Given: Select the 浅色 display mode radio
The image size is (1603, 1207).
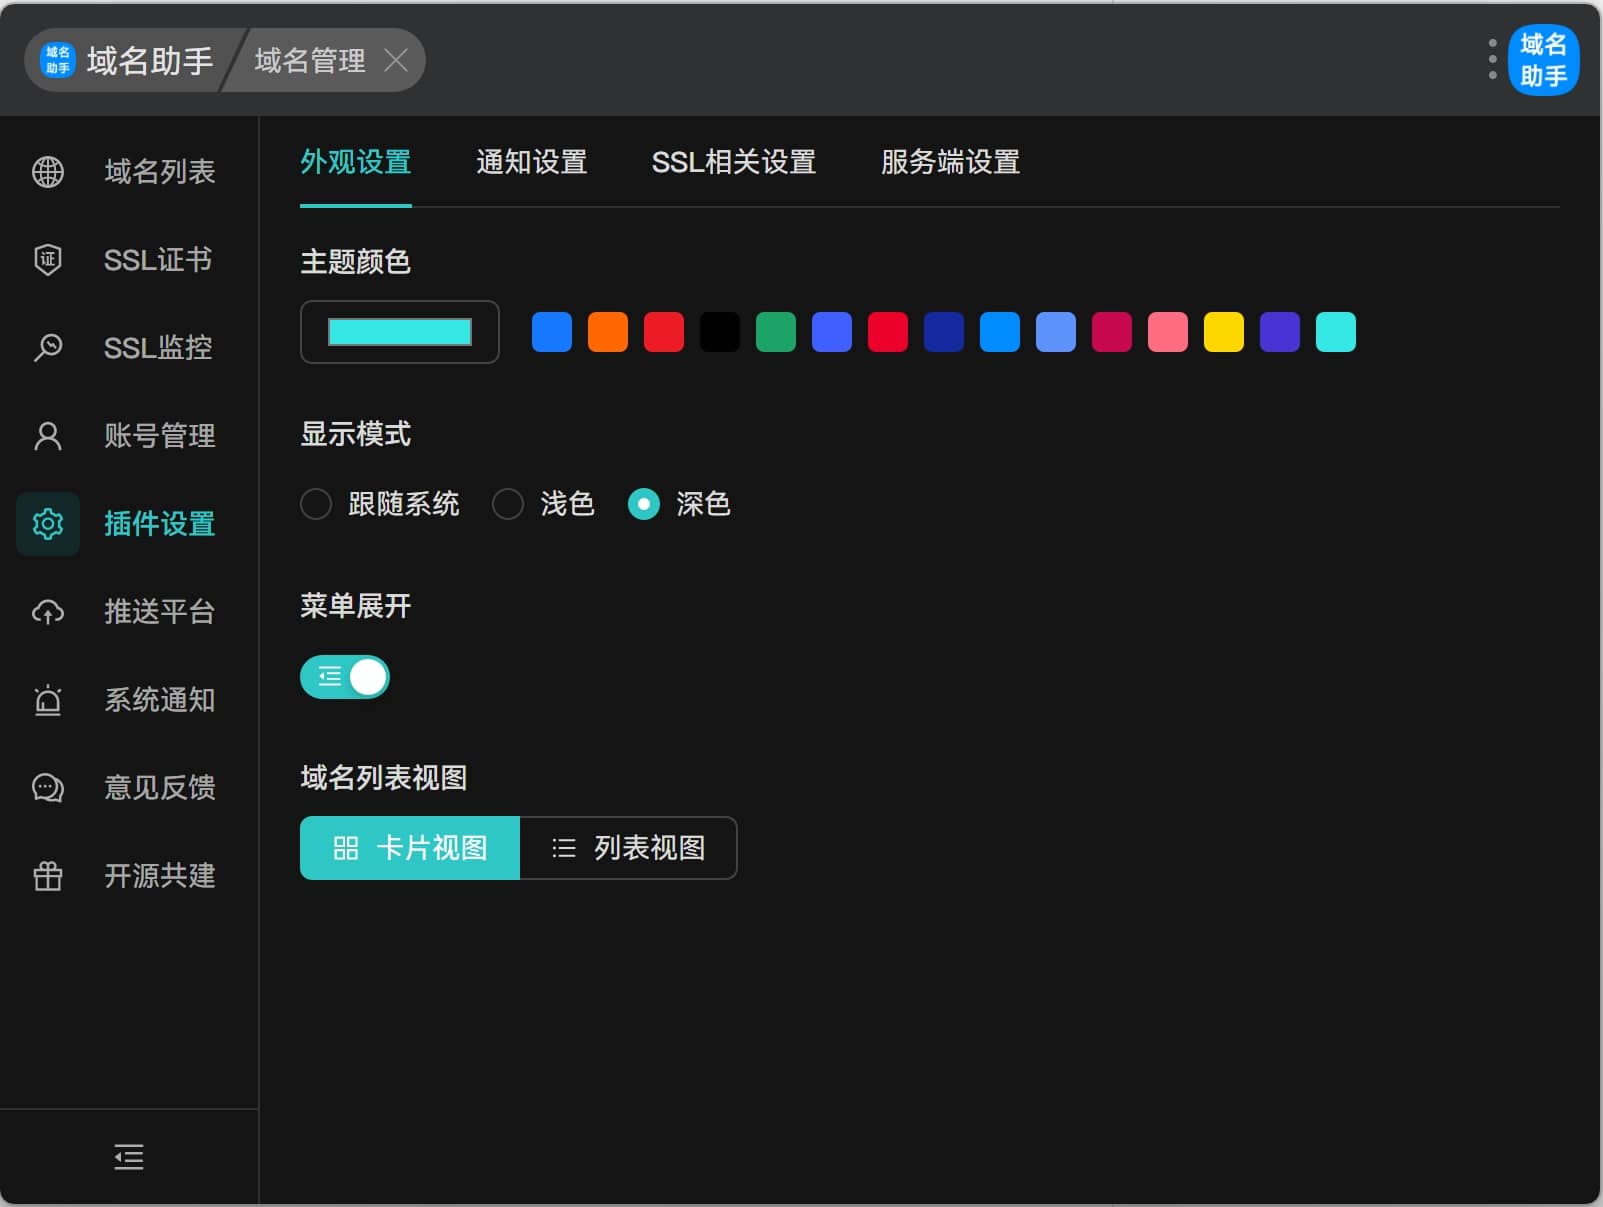Looking at the screenshot, I should click(508, 504).
